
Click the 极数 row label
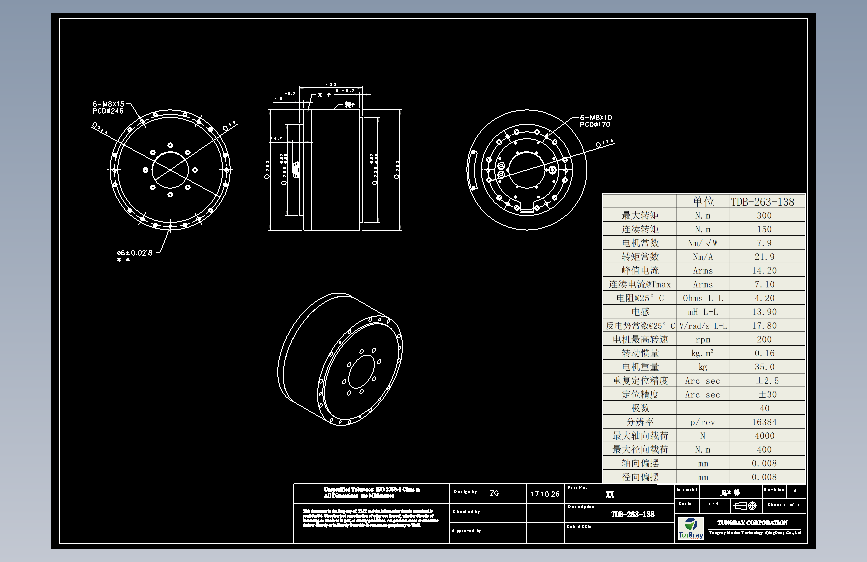640,408
